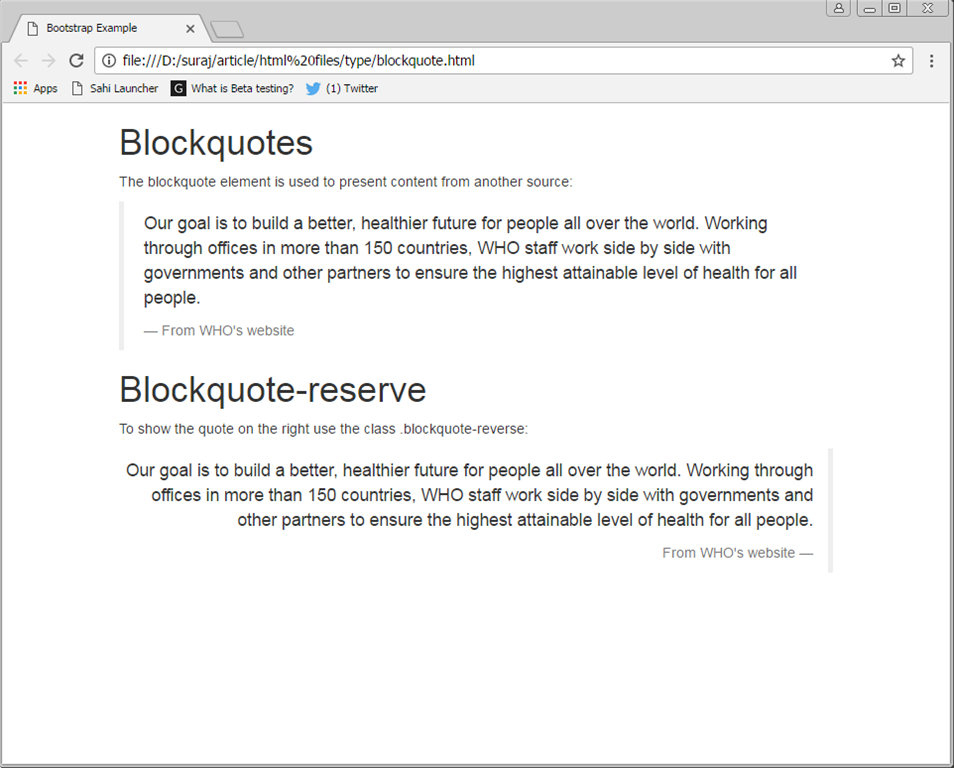This screenshot has width=954, height=768.
Task: Click the 'From WHO's website —' right-aligned footer
Action: [x=737, y=553]
